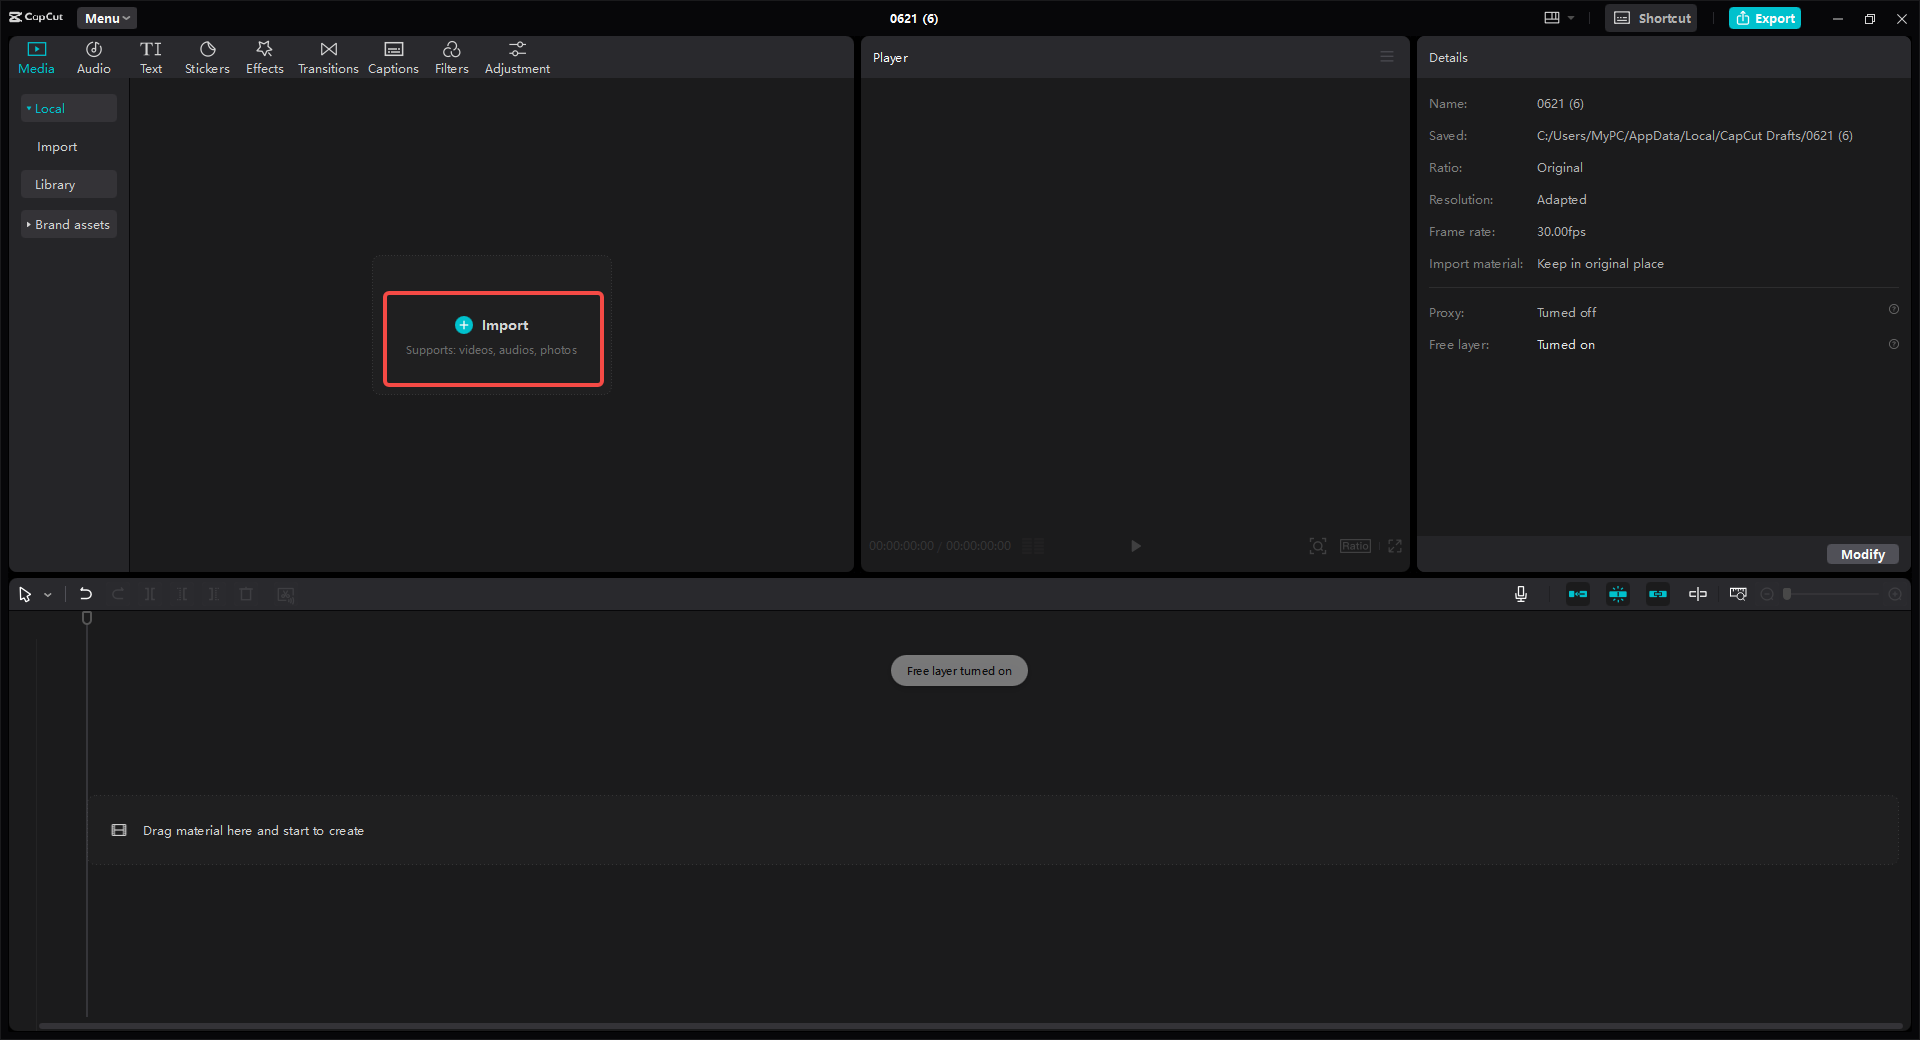Expand Brand assets
The width and height of the screenshot is (1920, 1040).
pos(69,224)
